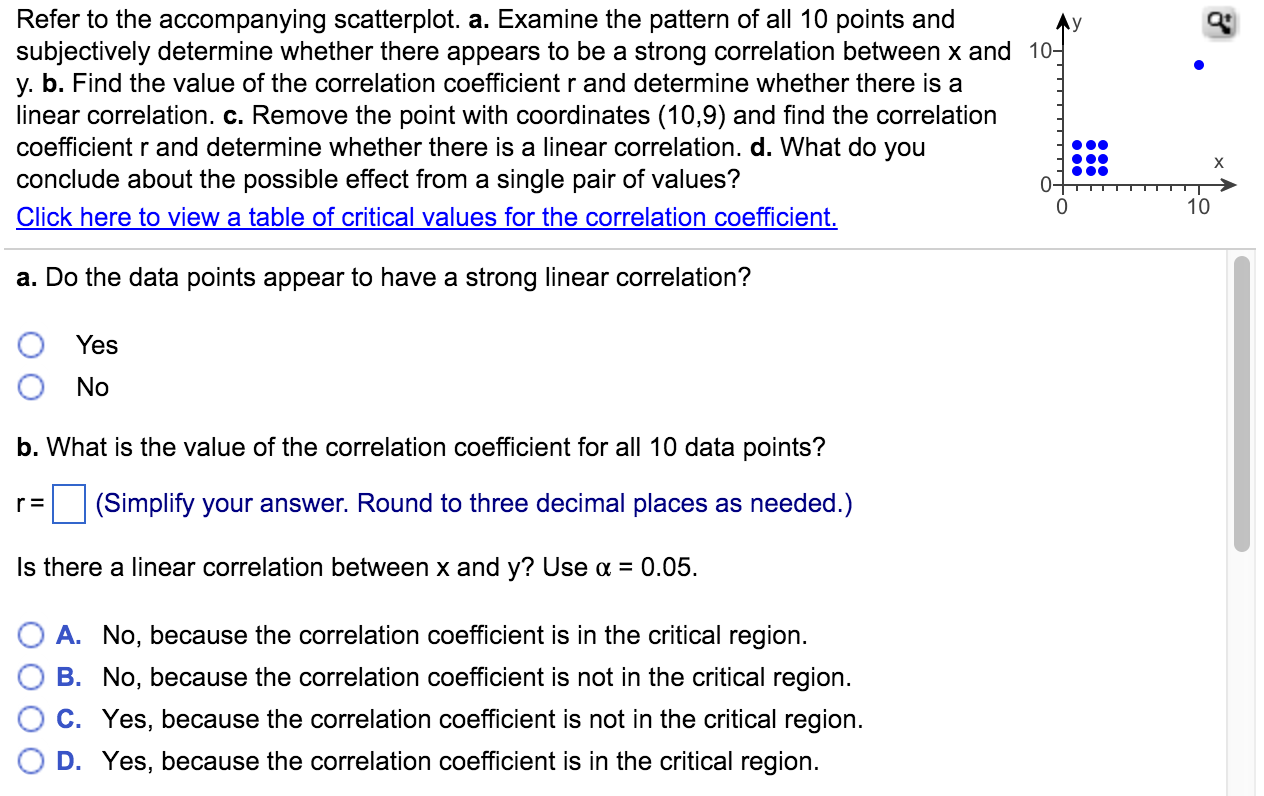Click the cluster of points near the origin
Image resolution: width=1264 pixels, height=796 pixels.
[1090, 156]
